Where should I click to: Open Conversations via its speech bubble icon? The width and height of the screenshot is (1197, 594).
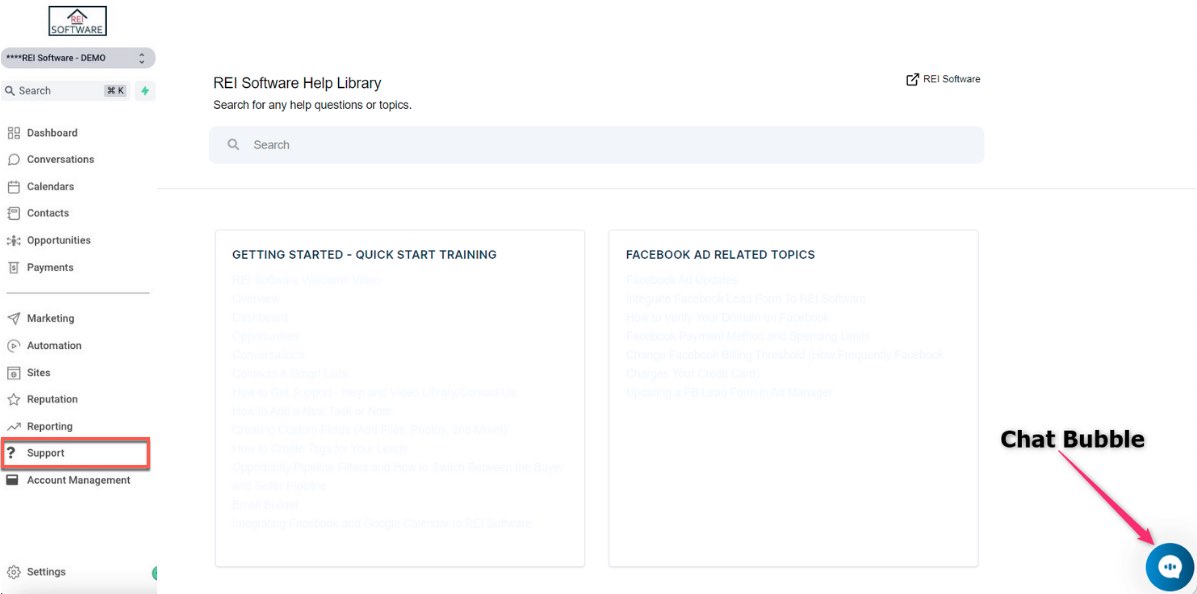click(x=14, y=160)
